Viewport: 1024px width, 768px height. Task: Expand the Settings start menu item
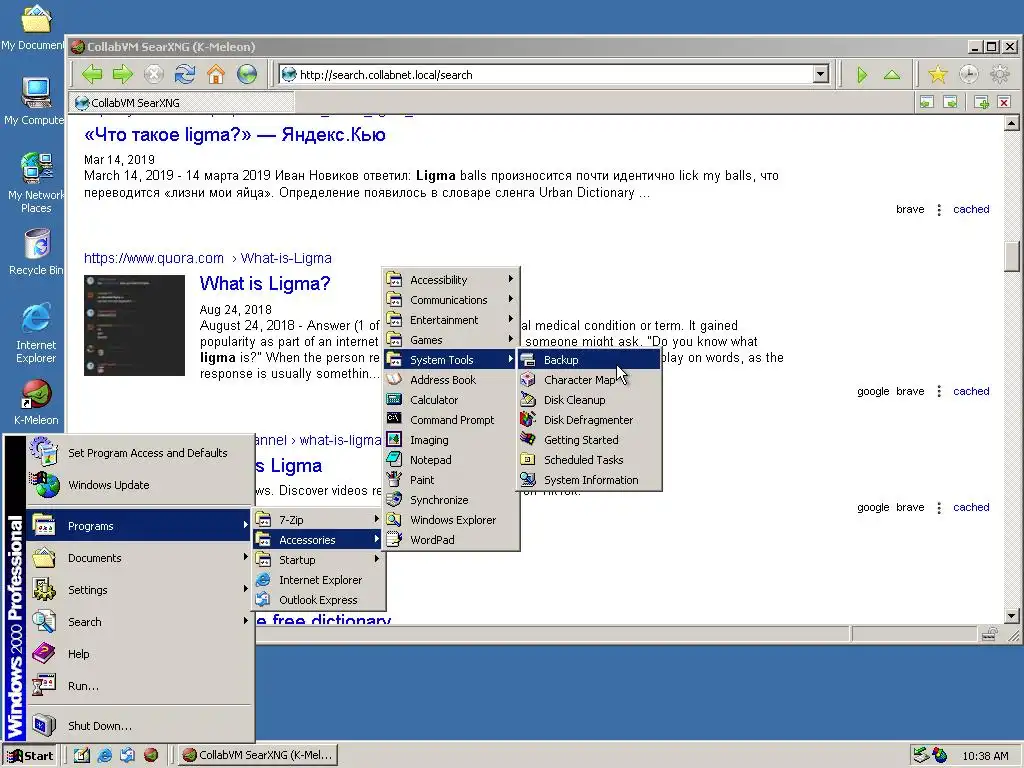click(140, 590)
